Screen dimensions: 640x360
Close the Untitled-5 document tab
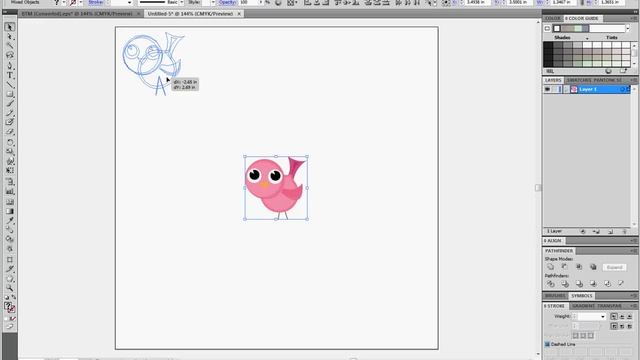(x=239, y=13)
